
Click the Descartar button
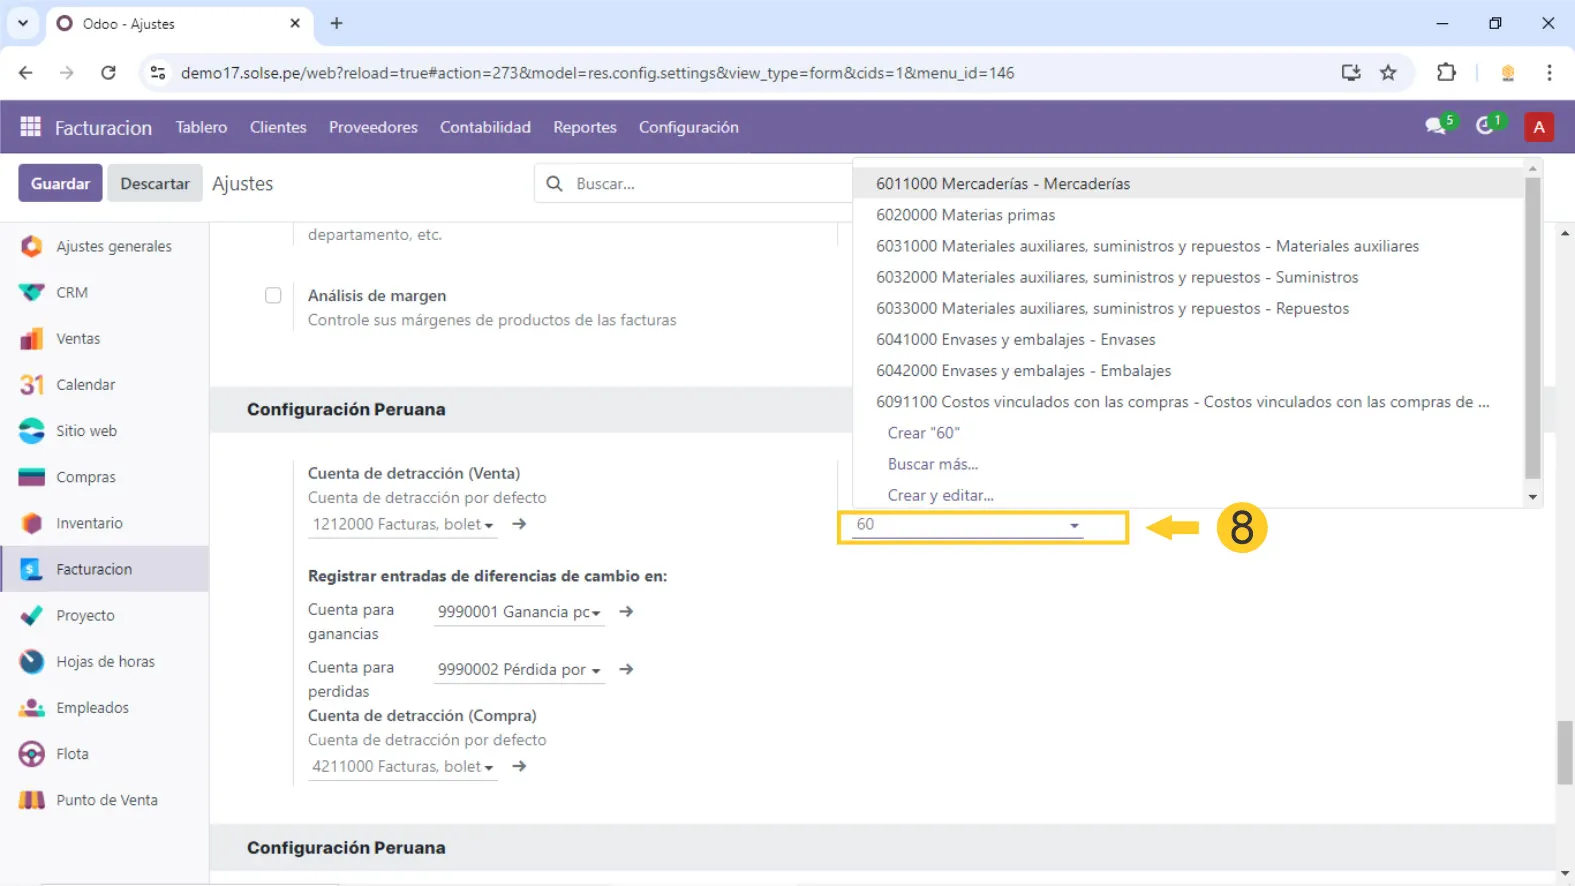pos(155,184)
